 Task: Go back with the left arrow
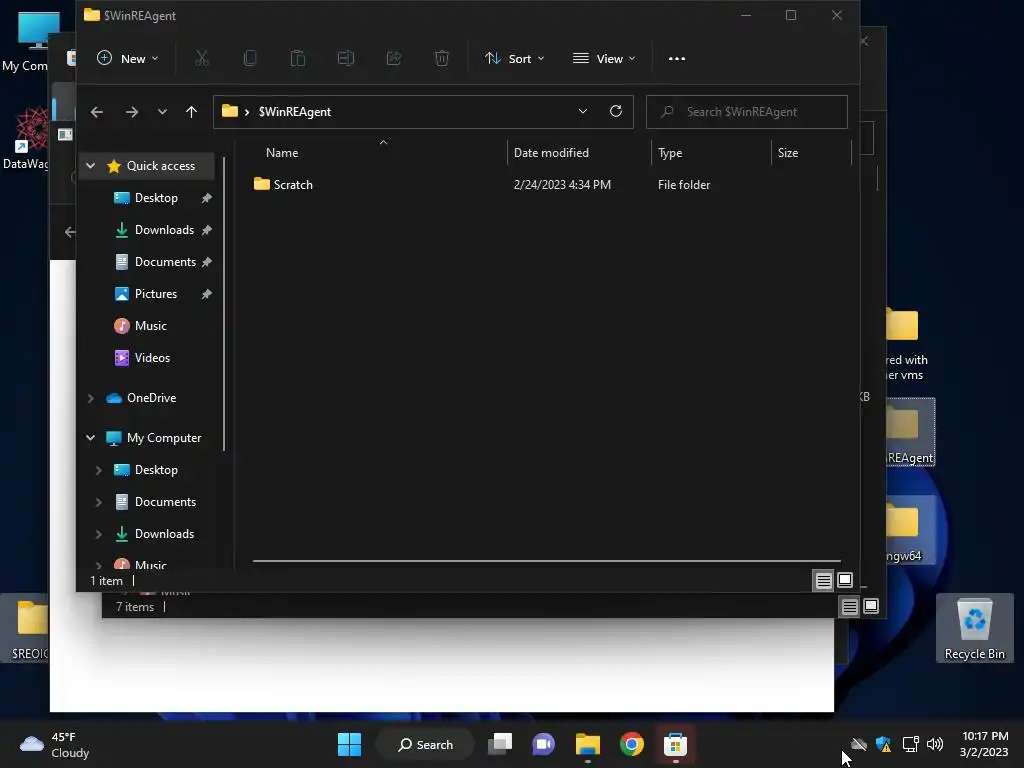(97, 112)
